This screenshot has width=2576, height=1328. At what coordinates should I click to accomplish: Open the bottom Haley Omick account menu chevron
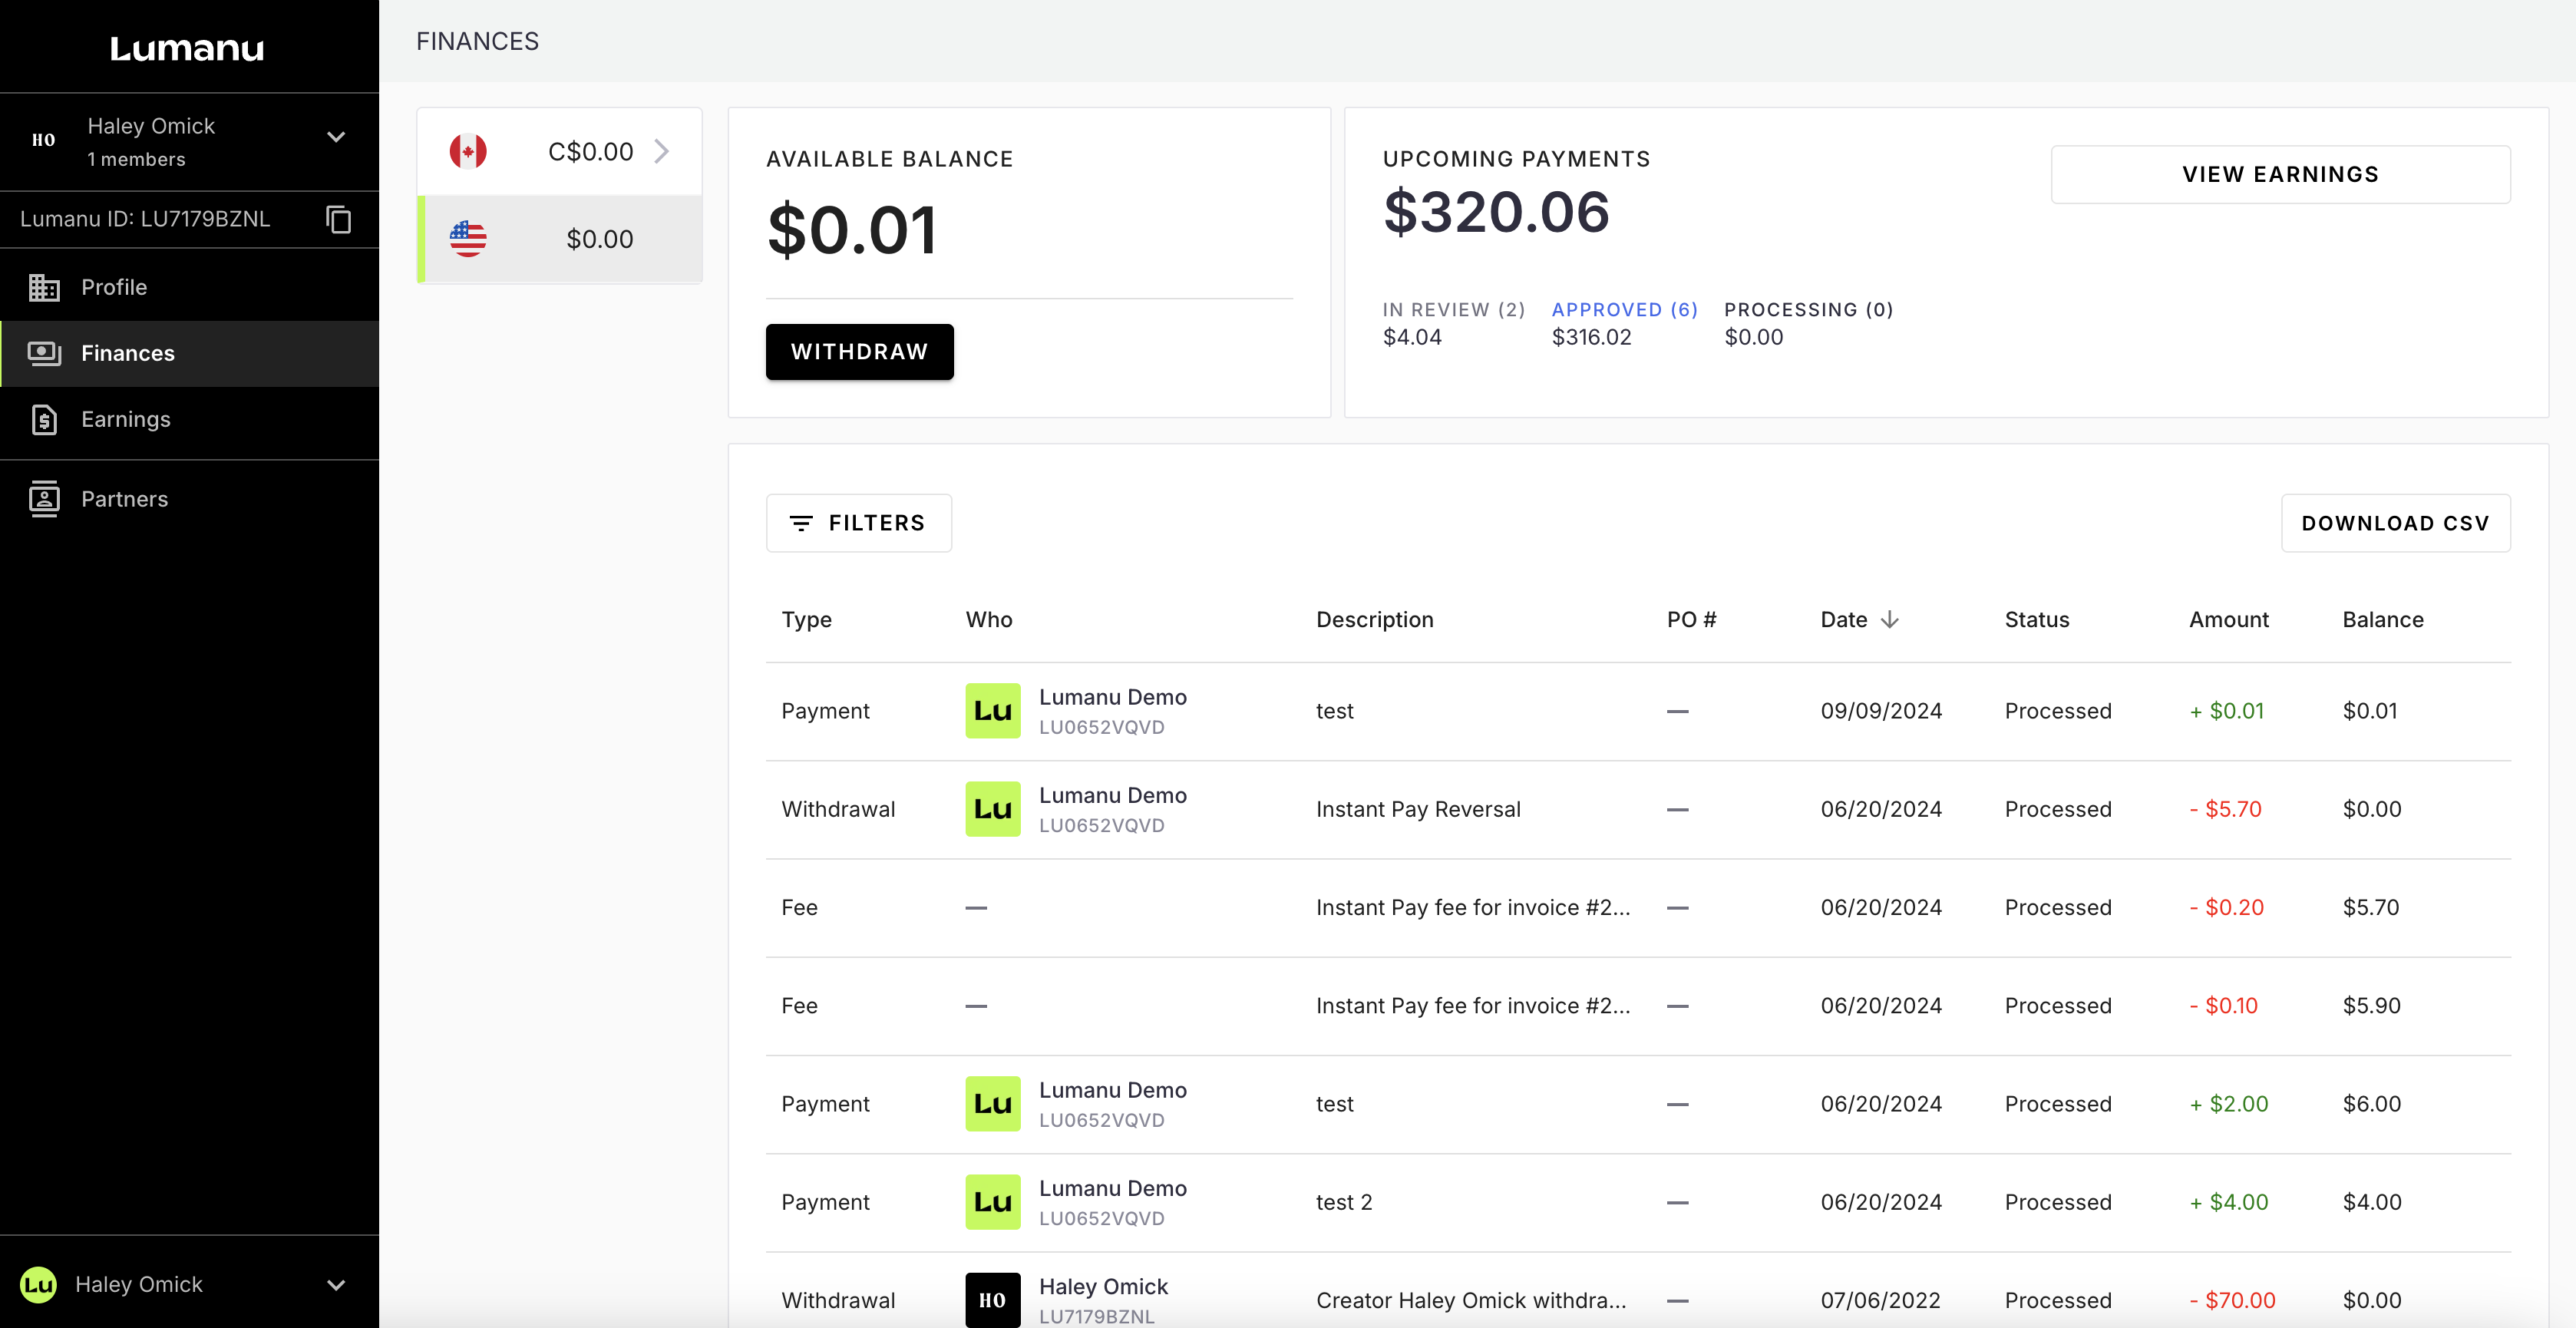[336, 1285]
